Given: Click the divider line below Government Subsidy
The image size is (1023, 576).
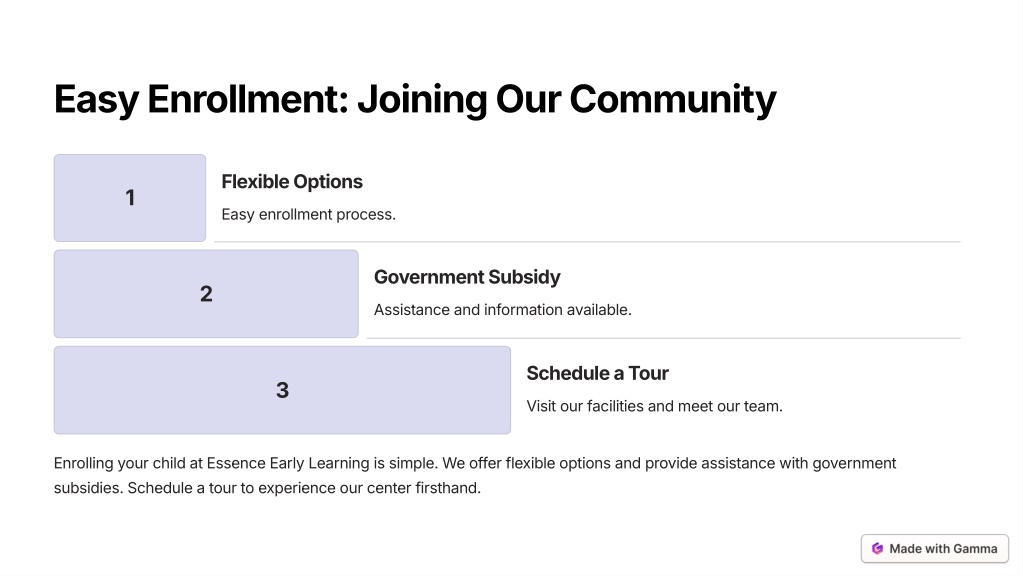Looking at the screenshot, I should click(x=664, y=338).
